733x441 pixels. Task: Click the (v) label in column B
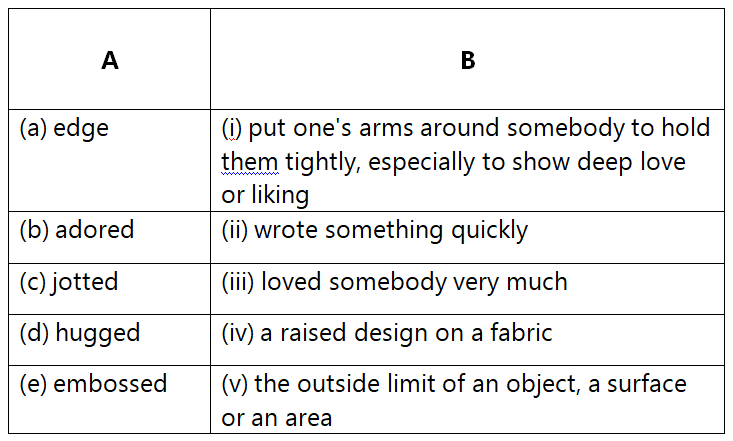pos(235,384)
